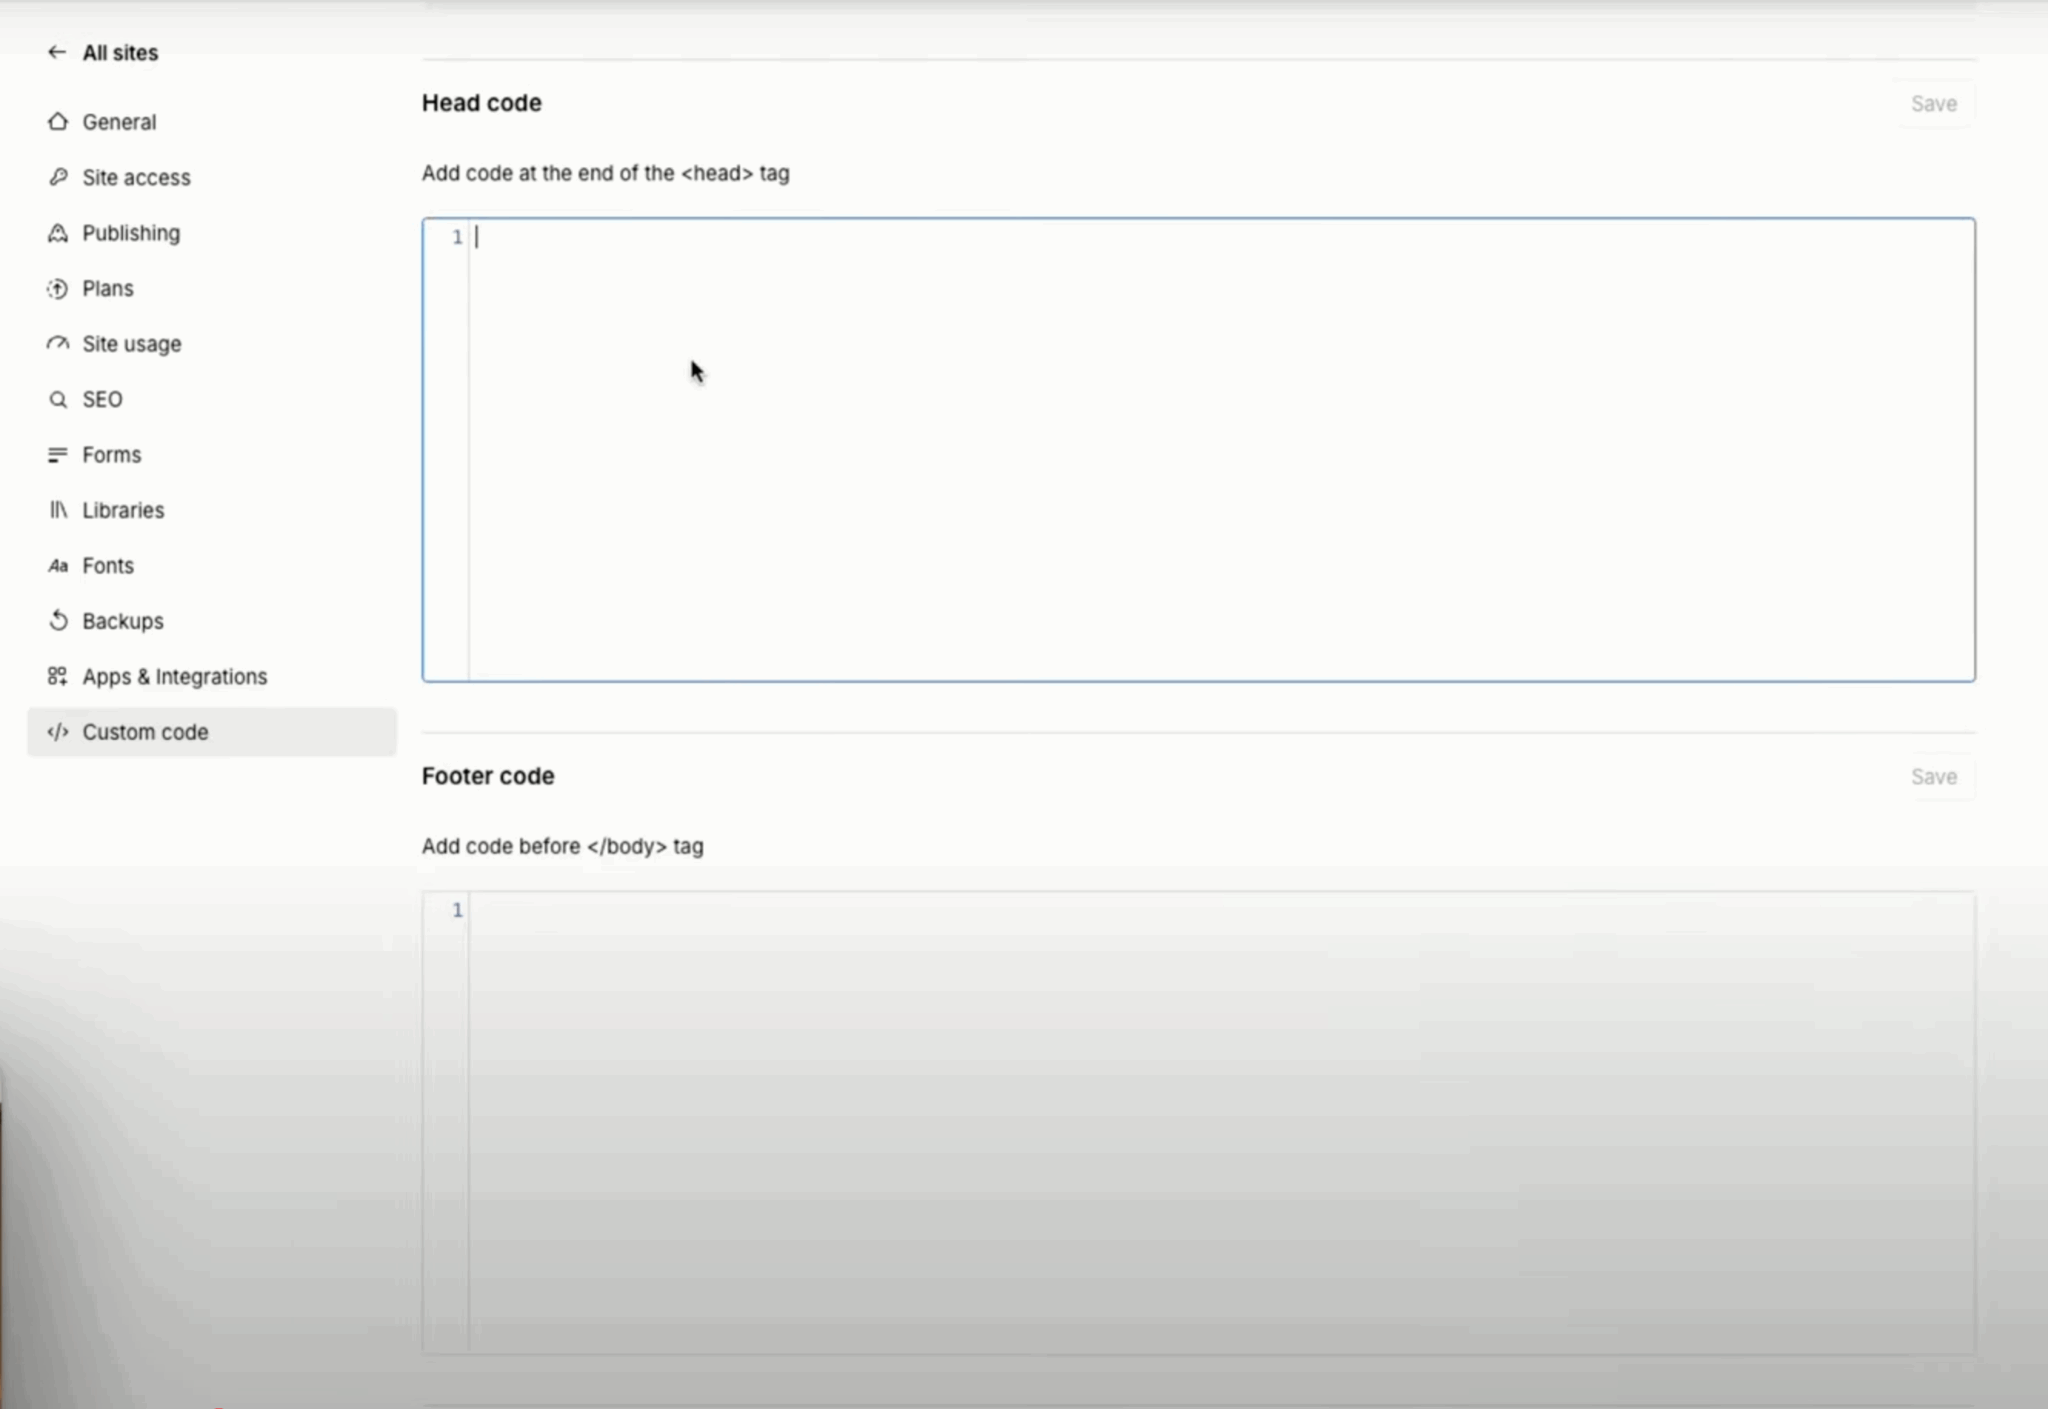This screenshot has height=1409, width=2048.
Task: Save the Head code section
Action: coord(1933,104)
